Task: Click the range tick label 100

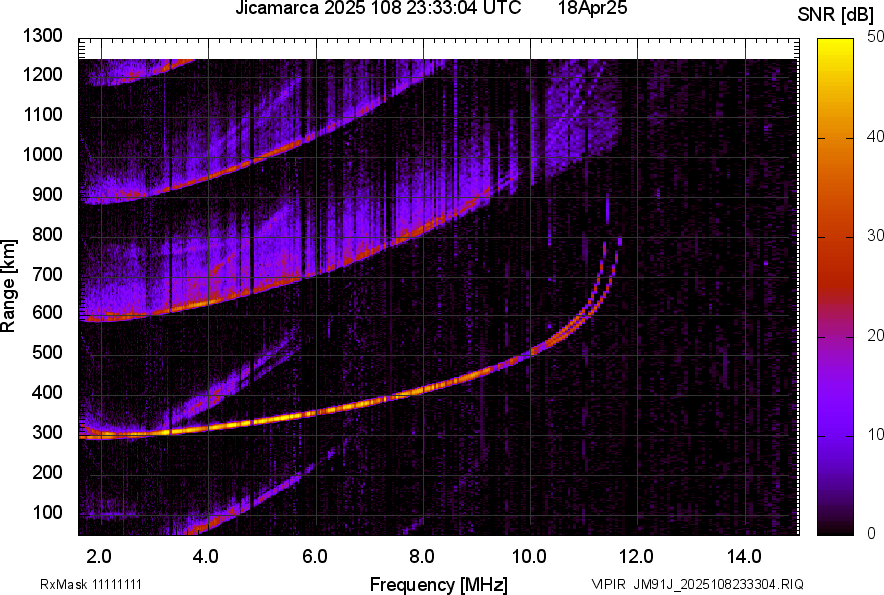Action: [47, 512]
